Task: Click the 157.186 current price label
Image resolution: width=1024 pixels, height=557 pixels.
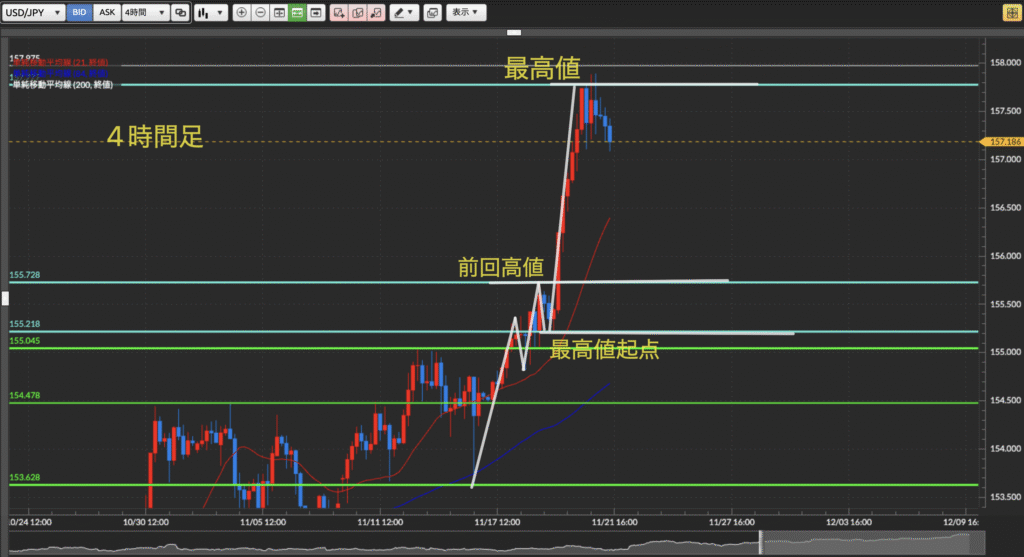Action: pos(1003,142)
